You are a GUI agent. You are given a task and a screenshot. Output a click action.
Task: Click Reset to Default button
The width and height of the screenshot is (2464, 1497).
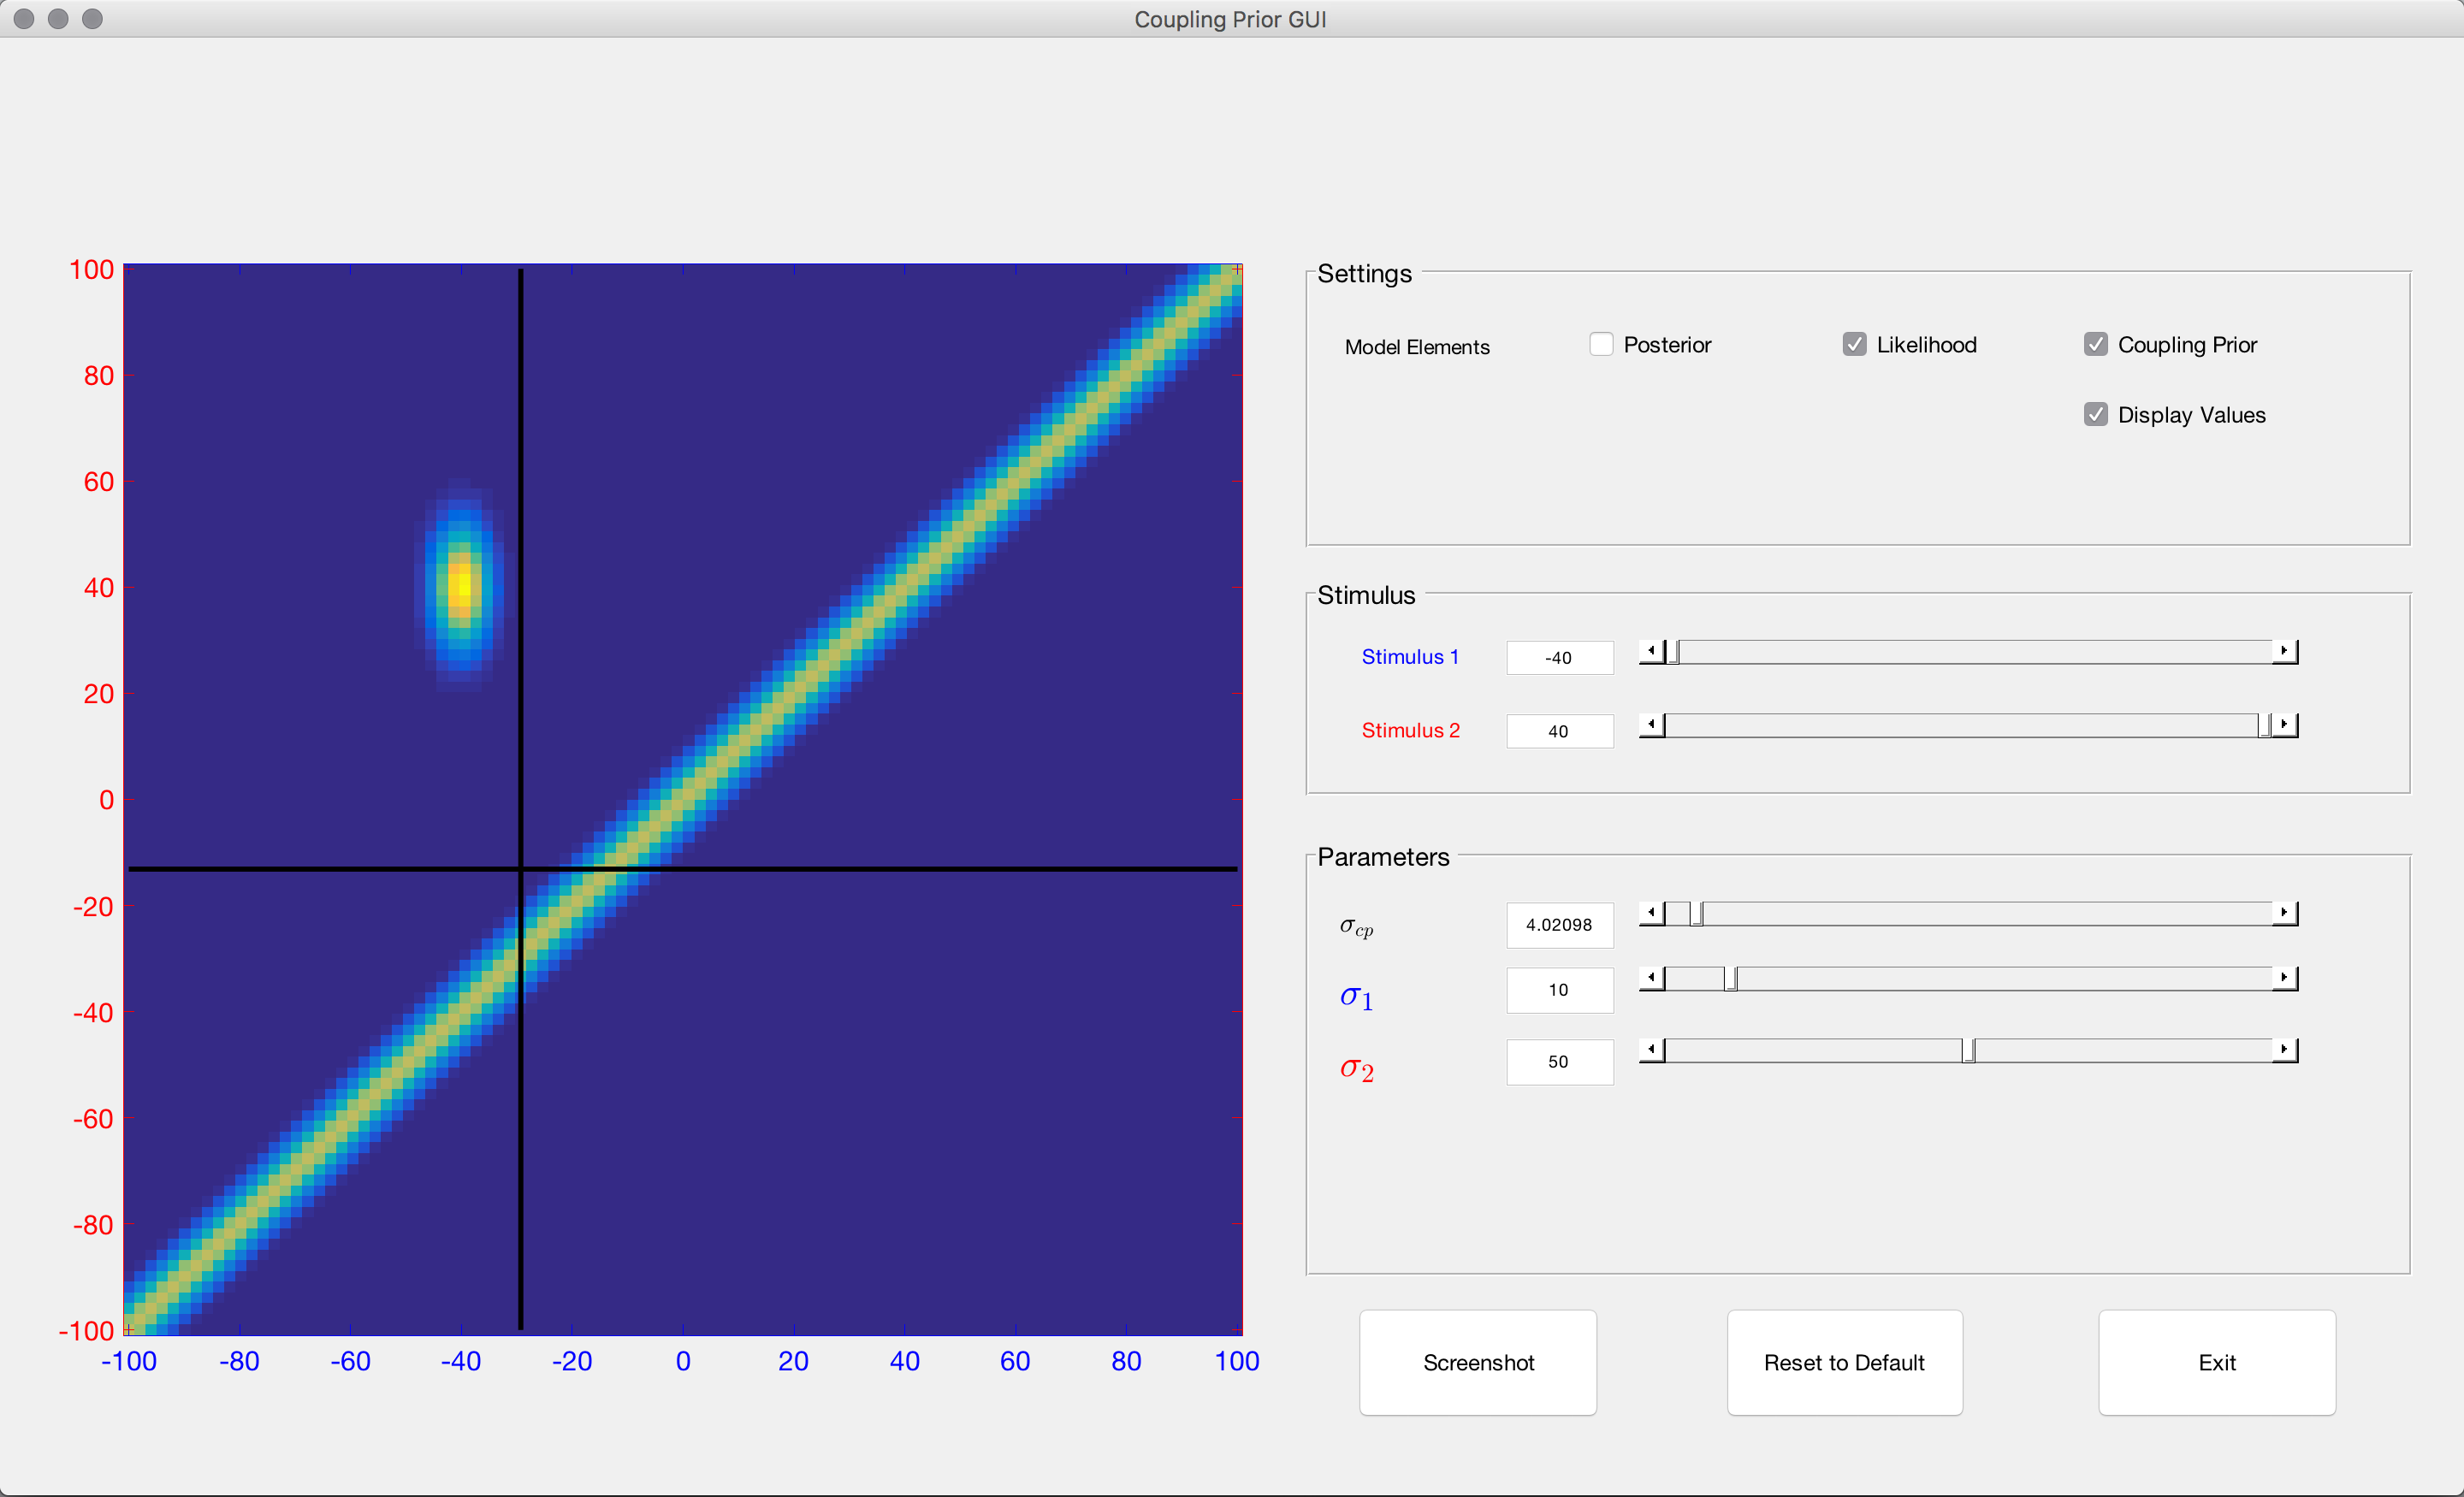pyautogui.click(x=1844, y=1362)
